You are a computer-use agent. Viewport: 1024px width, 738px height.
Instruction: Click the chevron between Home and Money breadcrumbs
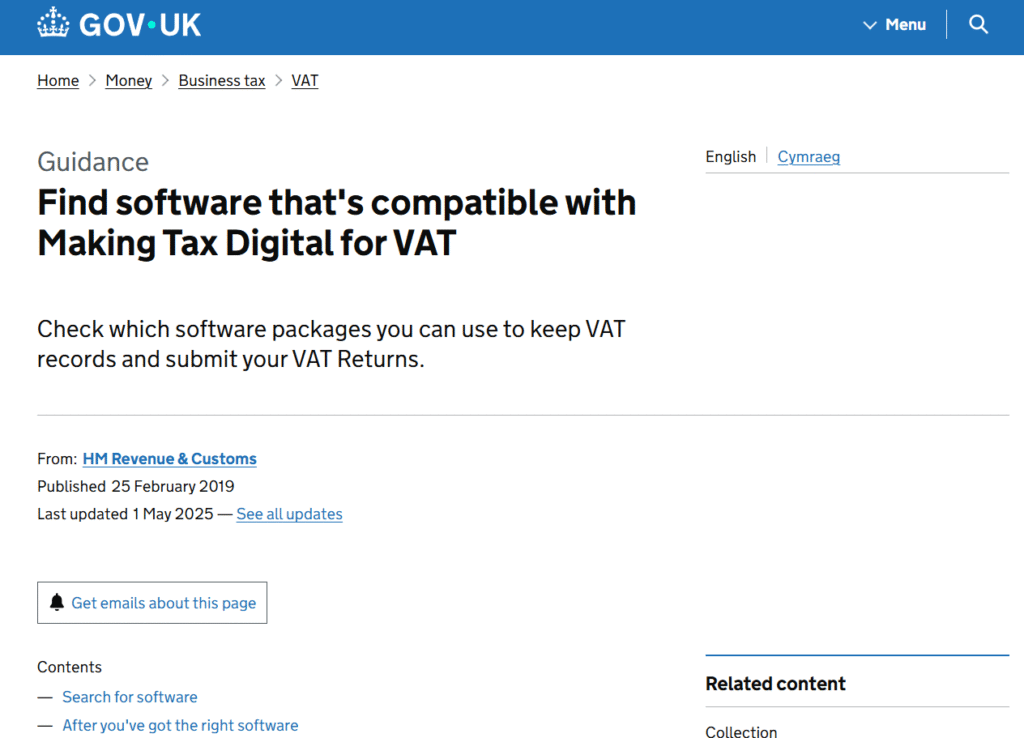(x=90, y=80)
